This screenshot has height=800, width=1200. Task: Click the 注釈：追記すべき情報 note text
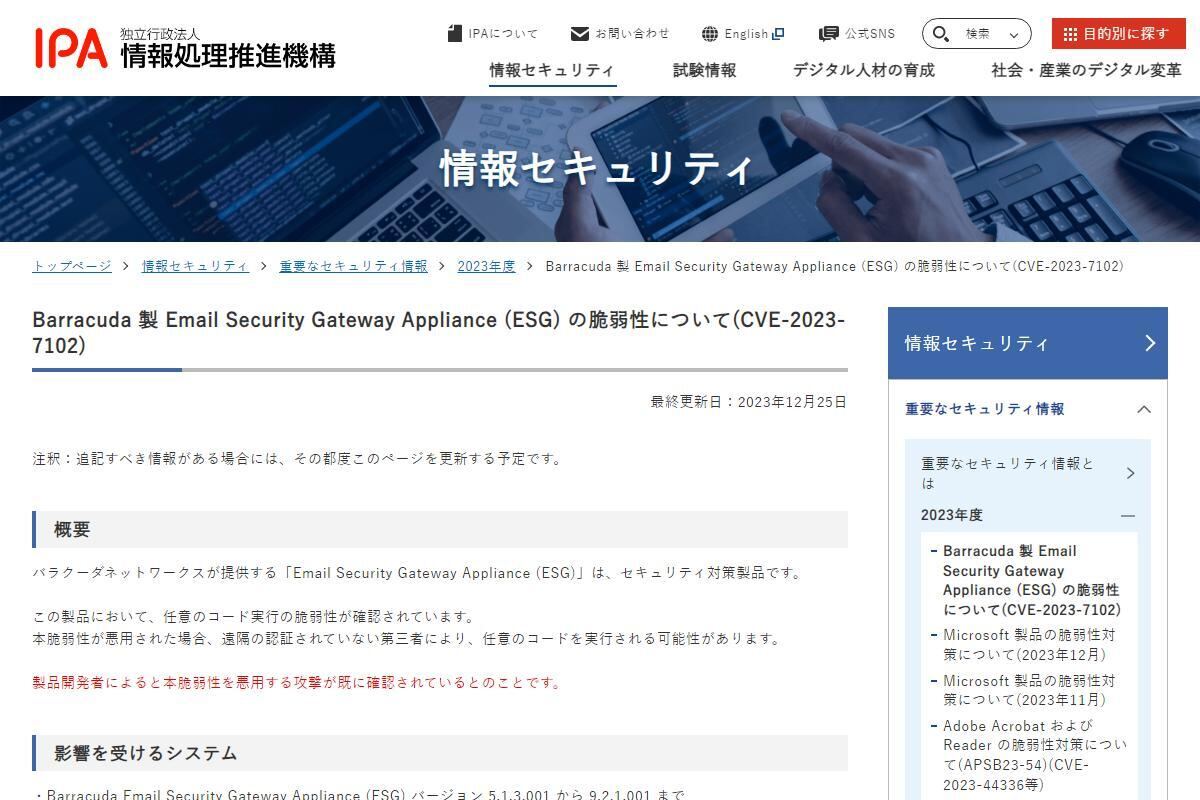click(298, 459)
